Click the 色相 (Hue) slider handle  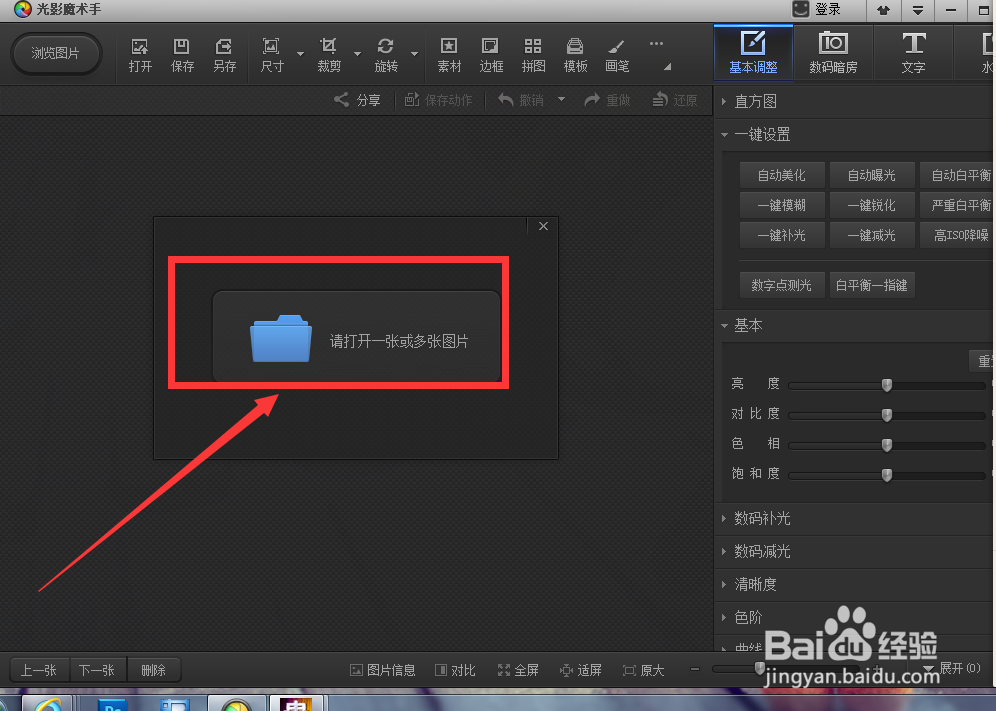coord(887,445)
